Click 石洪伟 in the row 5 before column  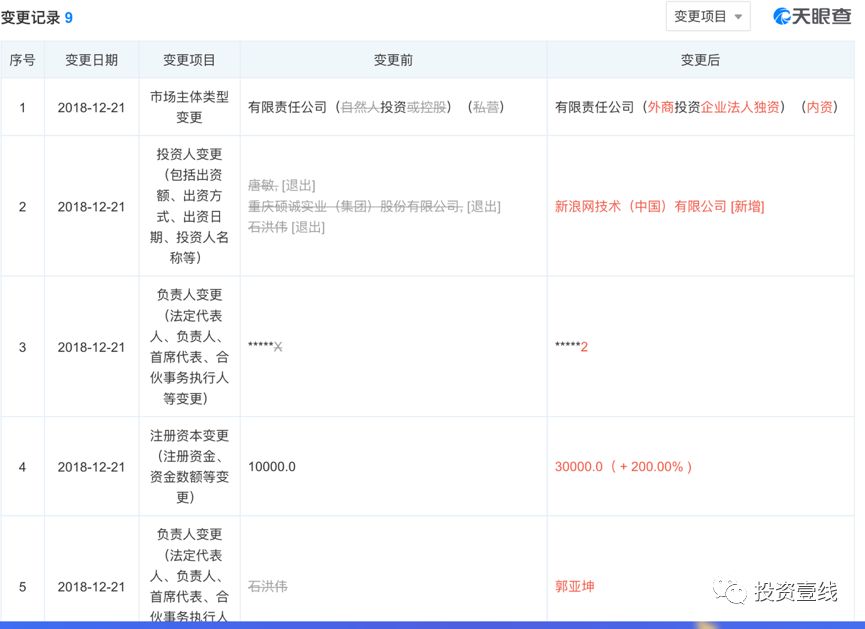click(267, 586)
